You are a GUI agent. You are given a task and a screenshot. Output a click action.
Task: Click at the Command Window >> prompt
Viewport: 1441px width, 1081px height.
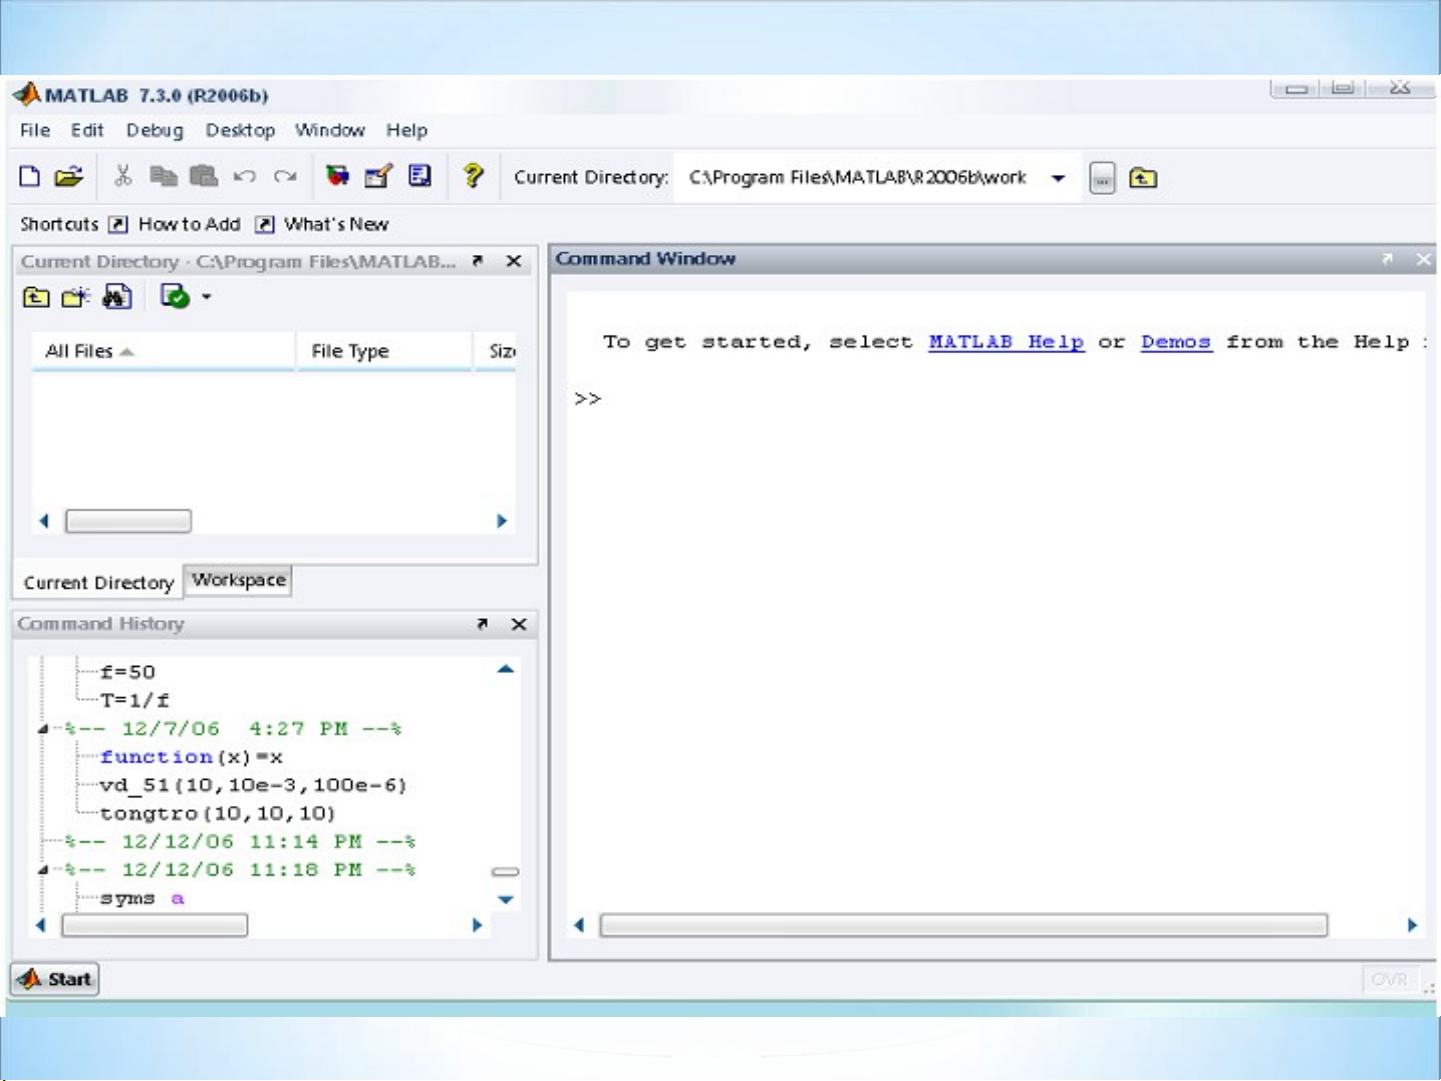point(588,399)
